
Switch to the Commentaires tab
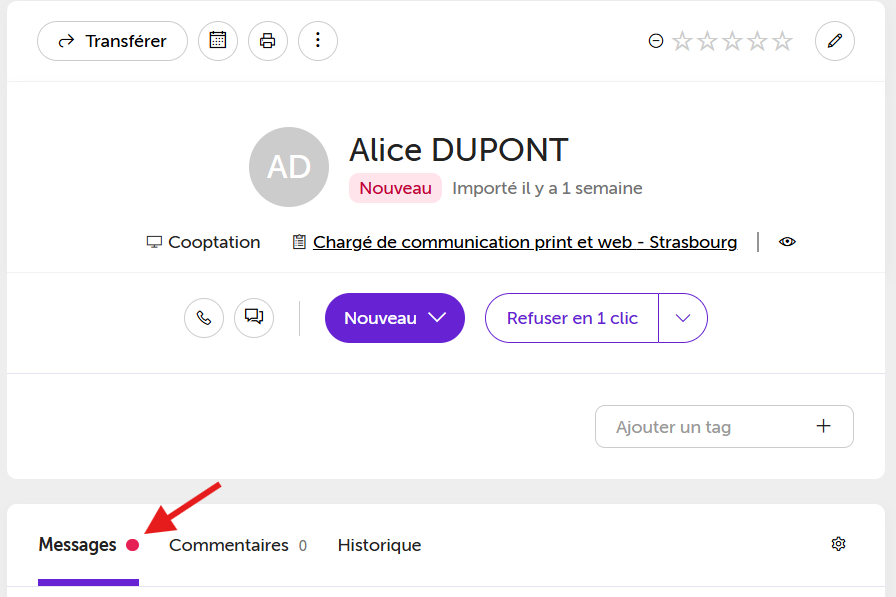[x=238, y=546]
